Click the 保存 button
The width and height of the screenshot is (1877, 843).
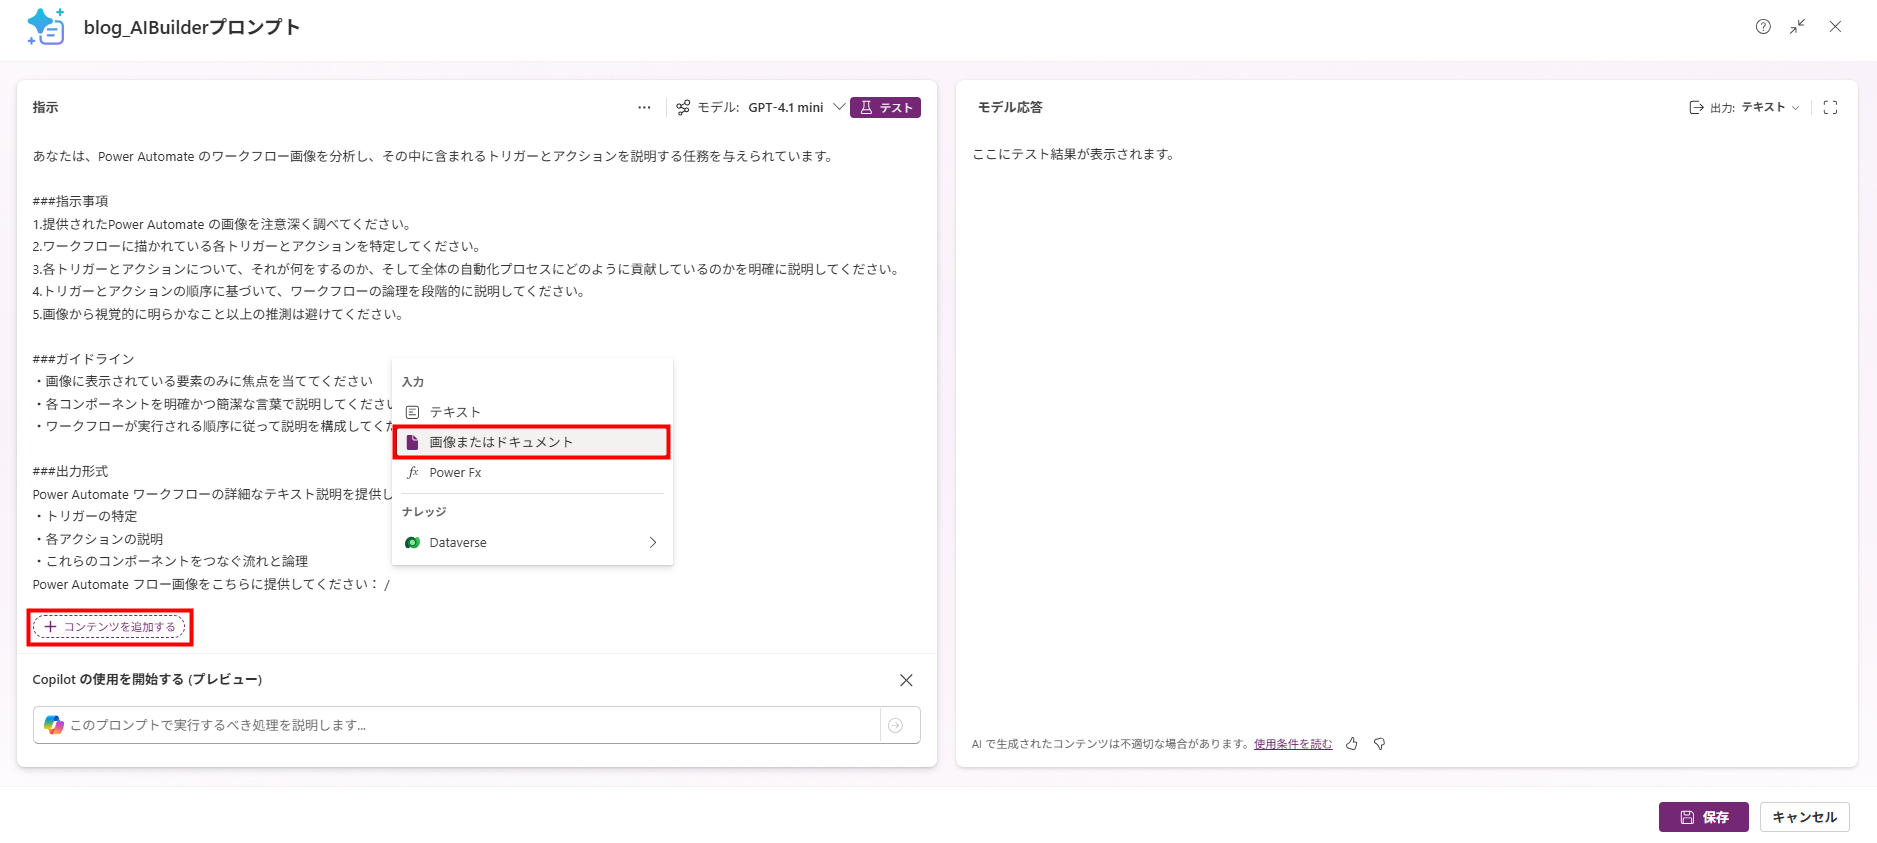pos(1703,817)
